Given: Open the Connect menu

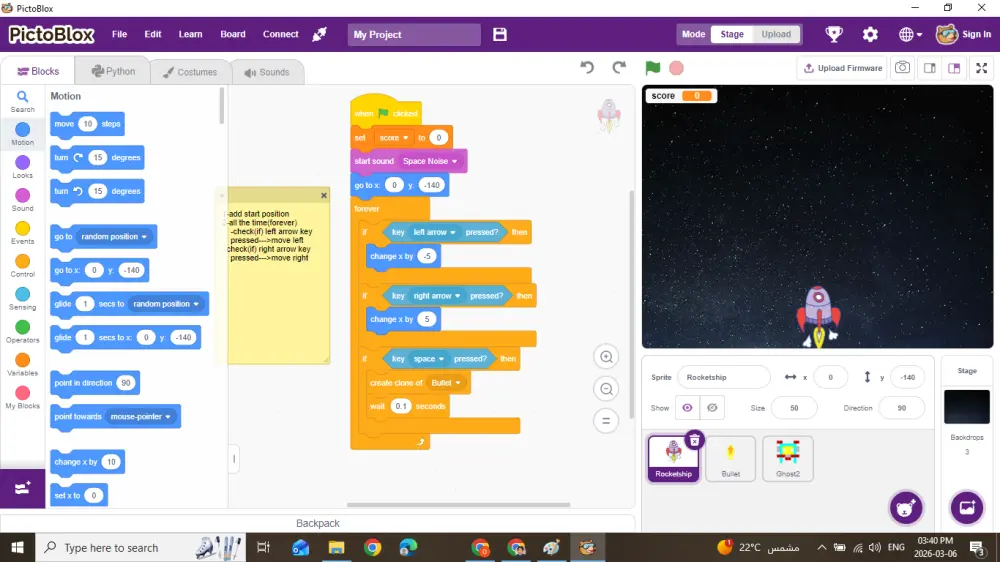Looking at the screenshot, I should 281,34.
